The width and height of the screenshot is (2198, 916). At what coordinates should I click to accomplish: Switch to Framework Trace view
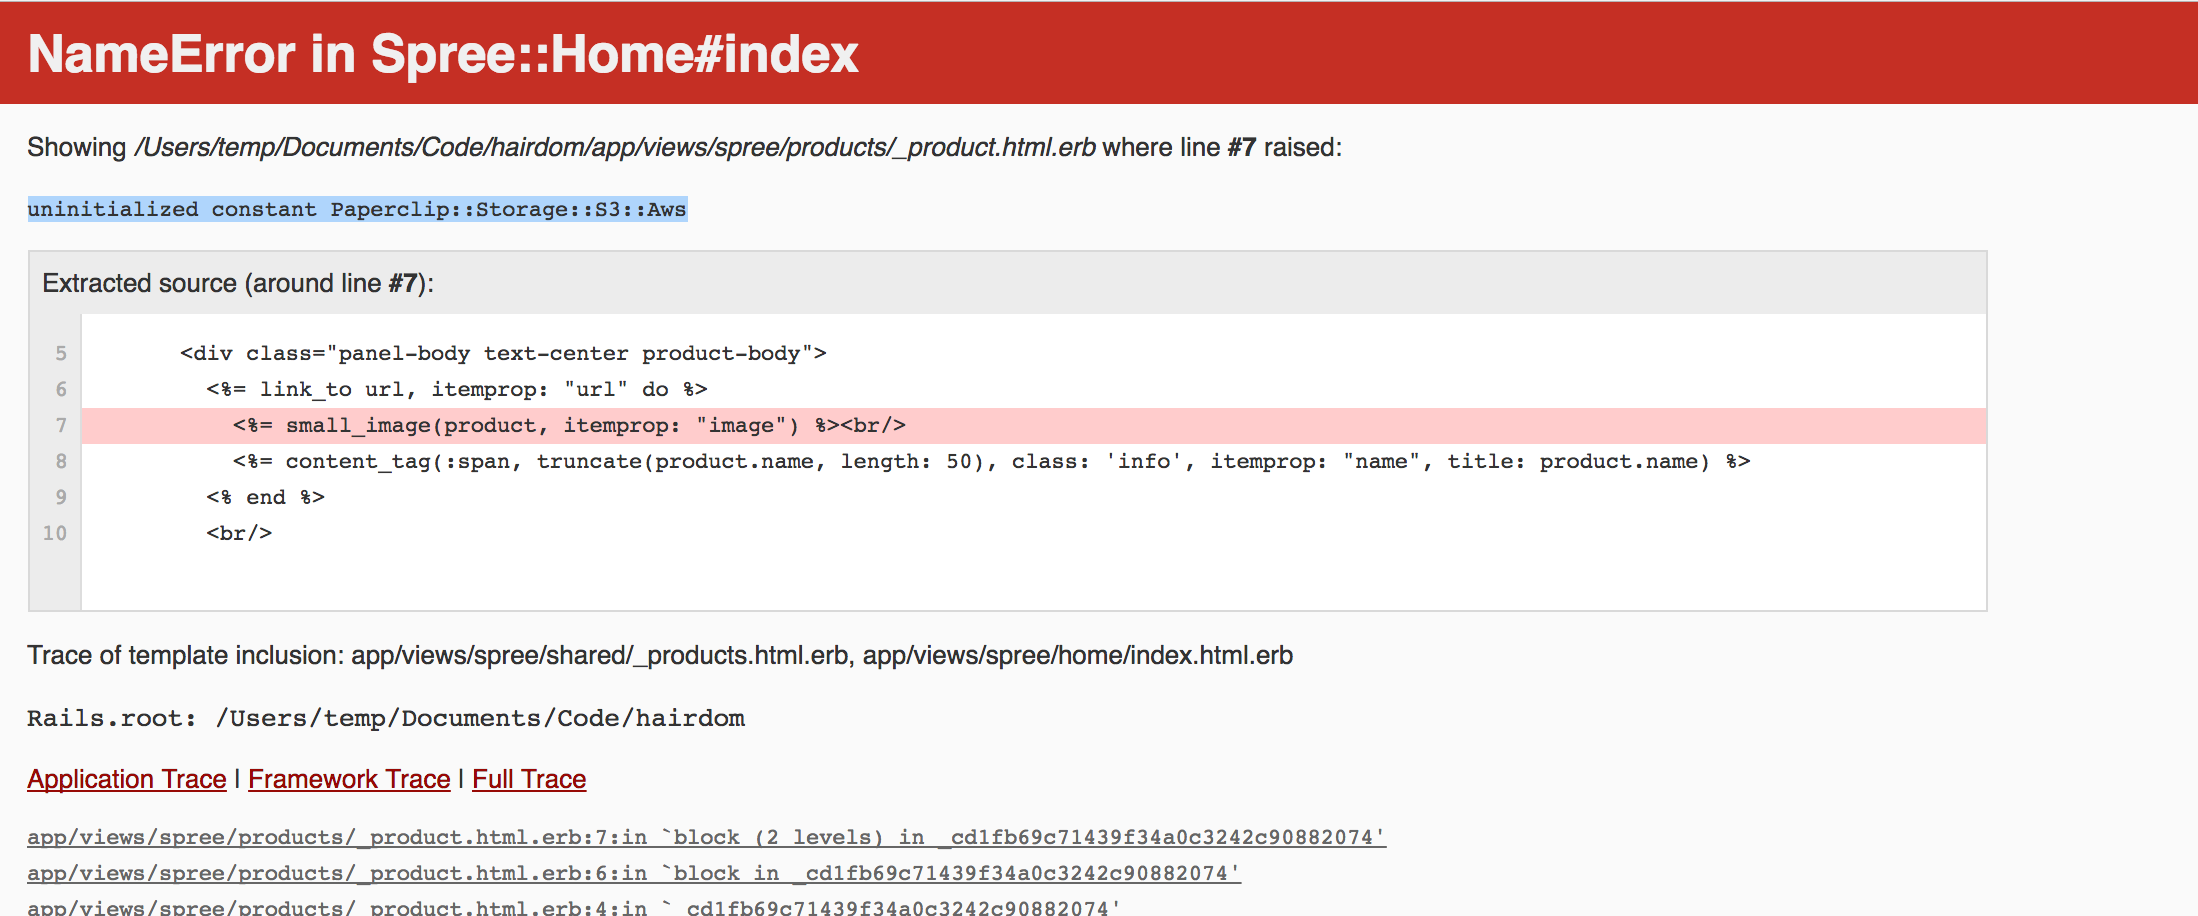tap(349, 779)
